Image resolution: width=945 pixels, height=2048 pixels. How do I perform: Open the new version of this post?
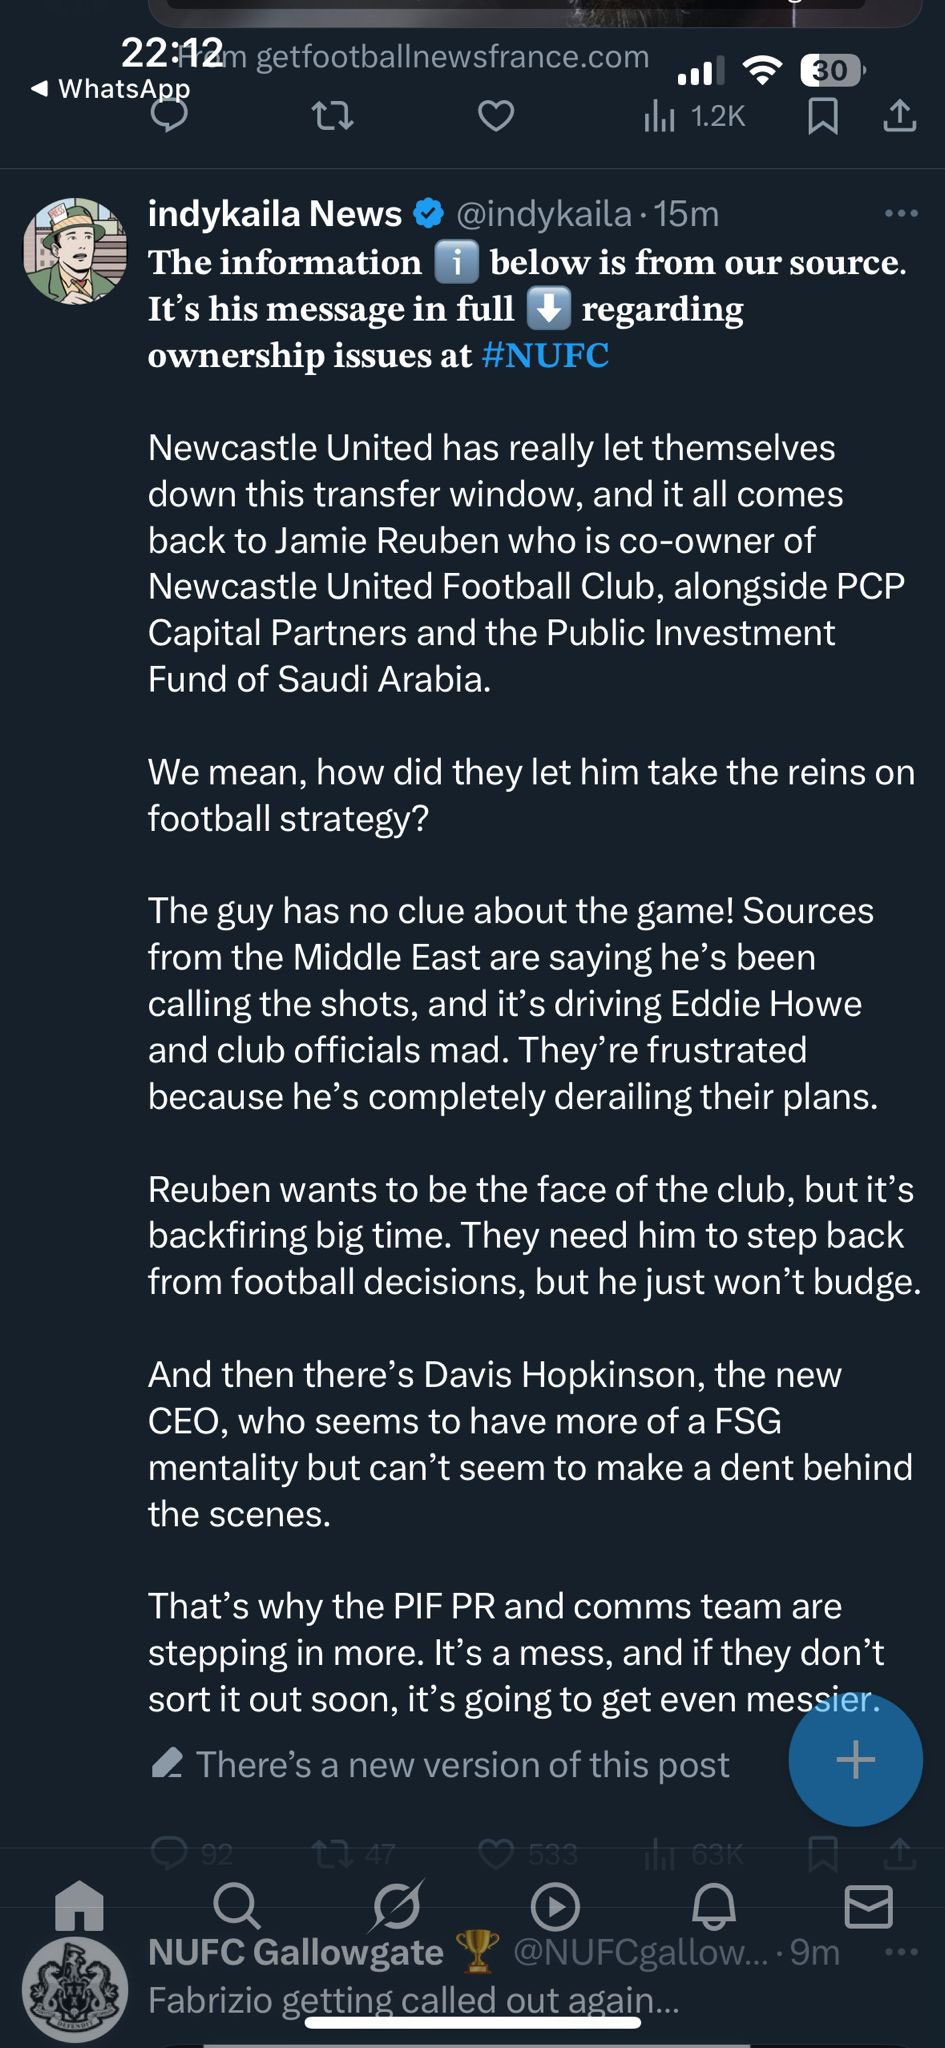point(462,1765)
